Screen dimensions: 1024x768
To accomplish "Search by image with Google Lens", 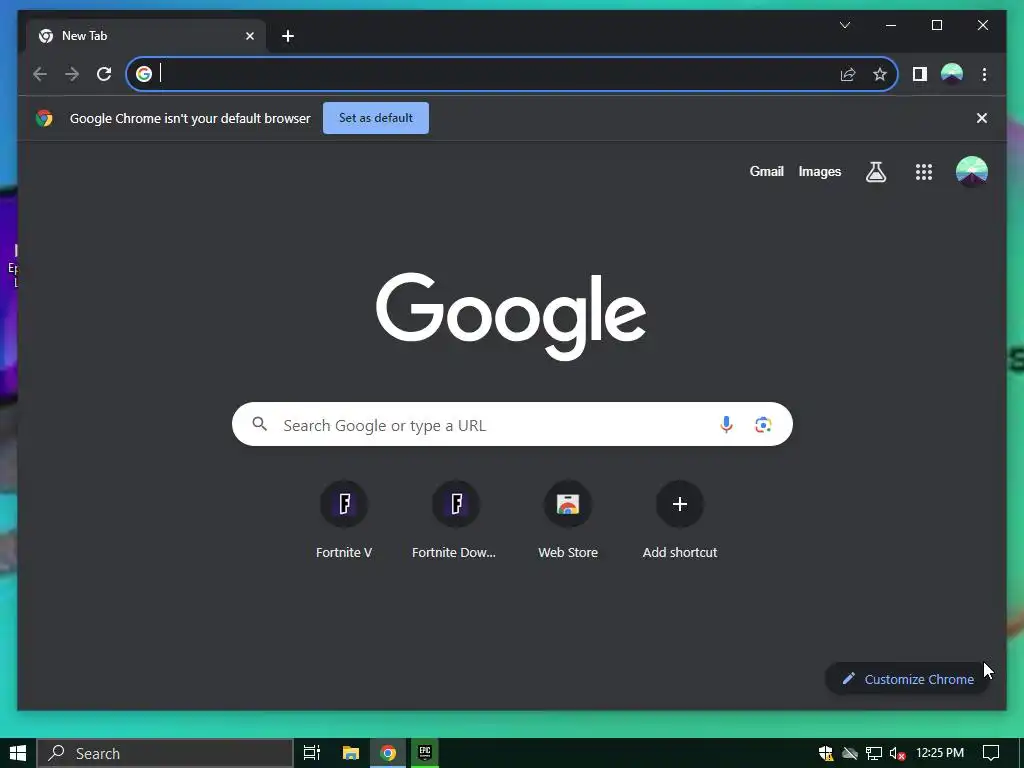I will (763, 425).
